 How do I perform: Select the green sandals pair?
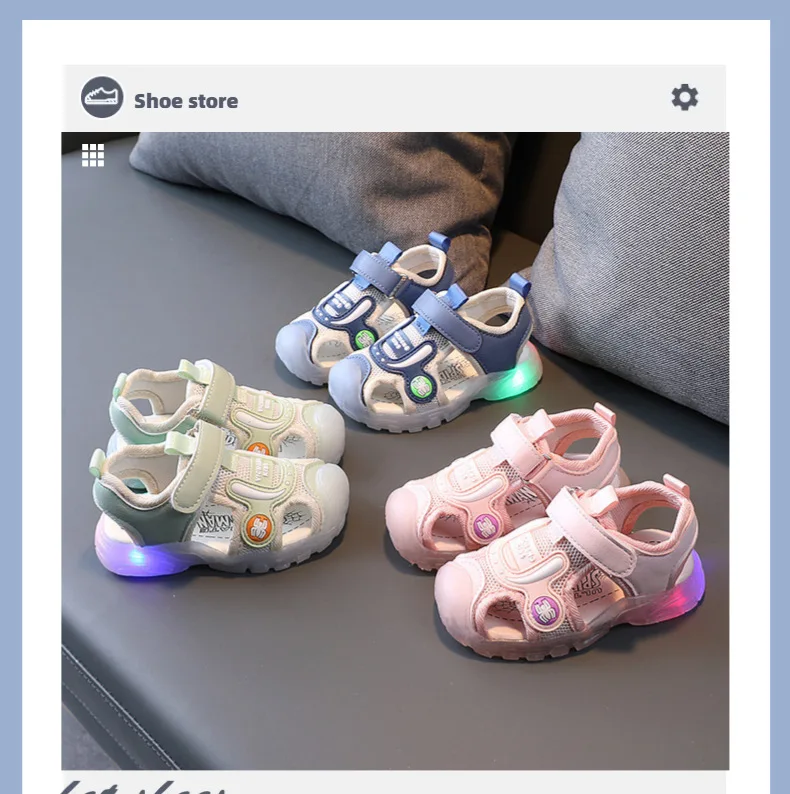tap(219, 466)
